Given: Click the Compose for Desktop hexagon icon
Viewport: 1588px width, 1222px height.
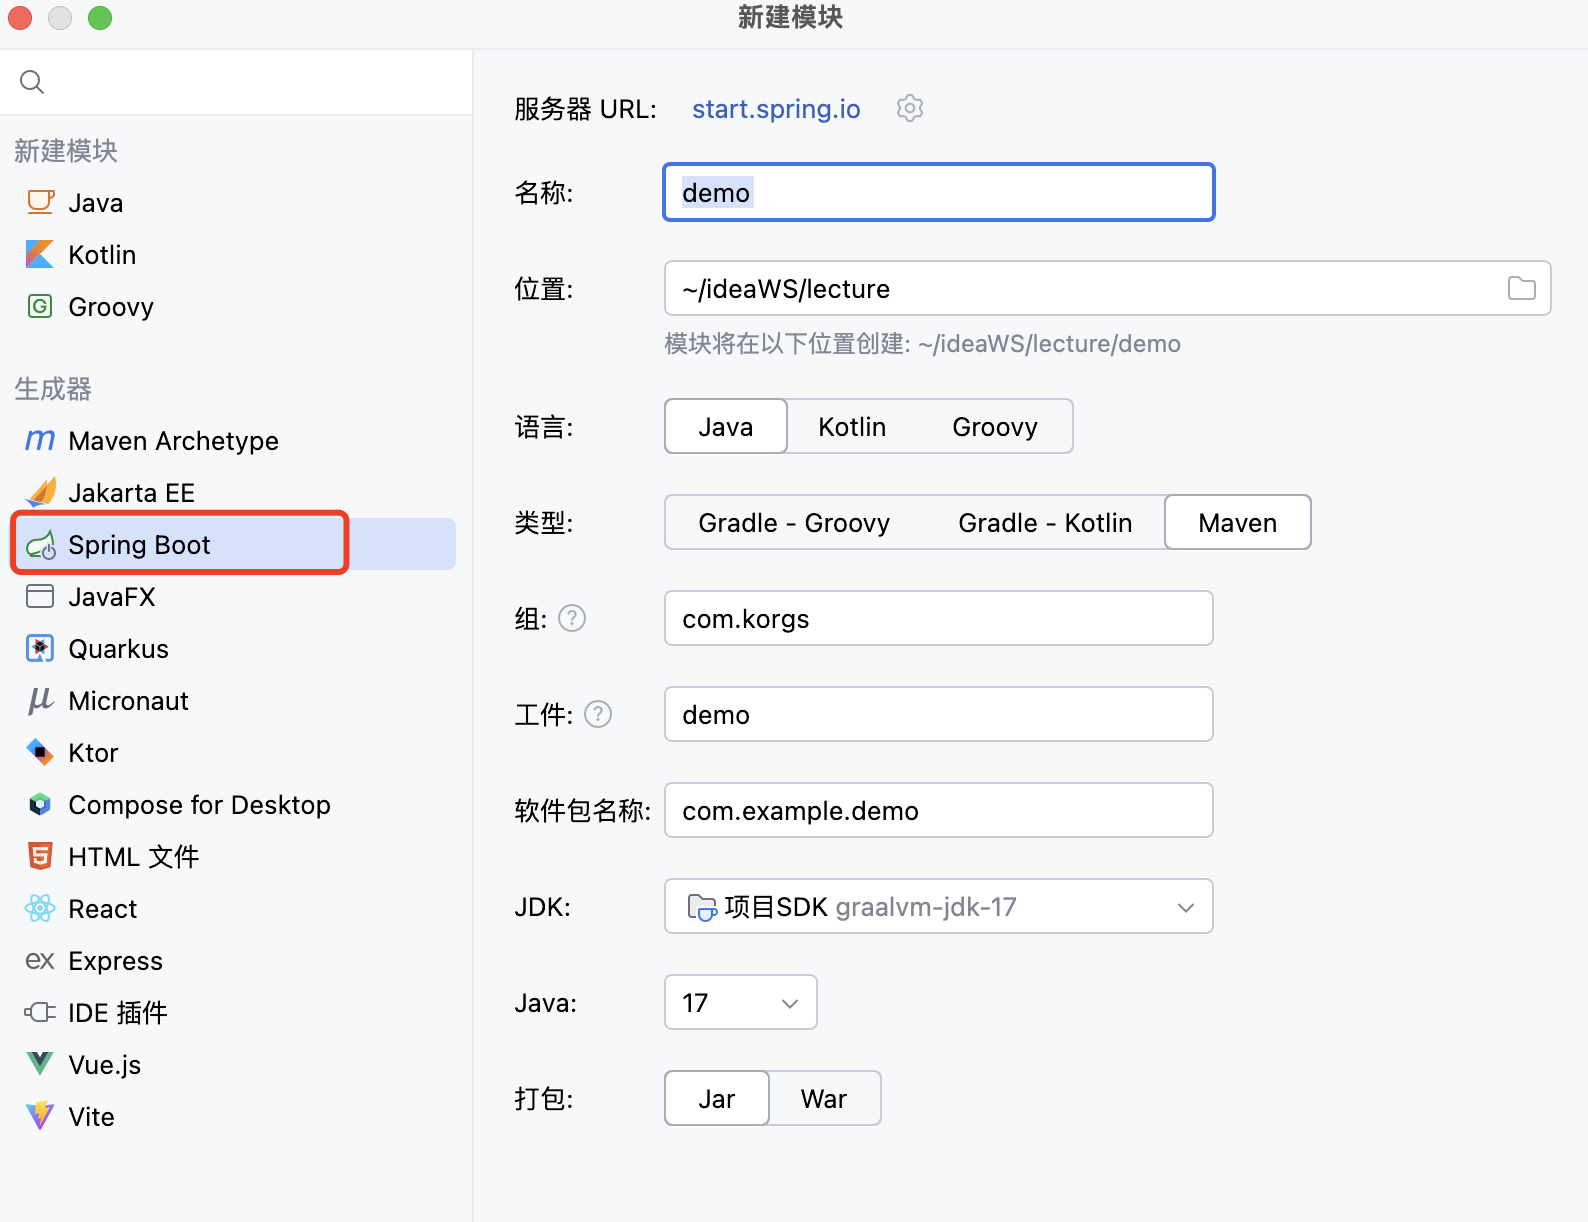Looking at the screenshot, I should [x=40, y=804].
